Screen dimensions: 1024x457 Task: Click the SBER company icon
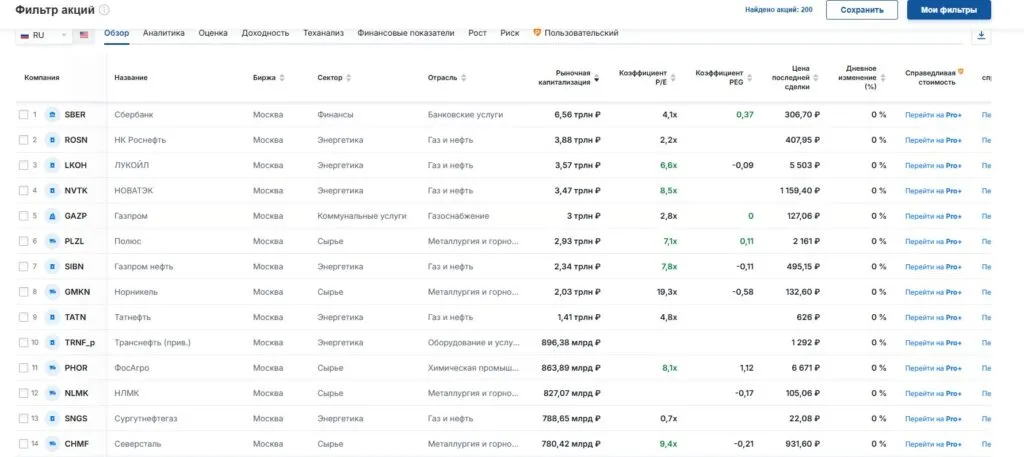pyautogui.click(x=51, y=115)
